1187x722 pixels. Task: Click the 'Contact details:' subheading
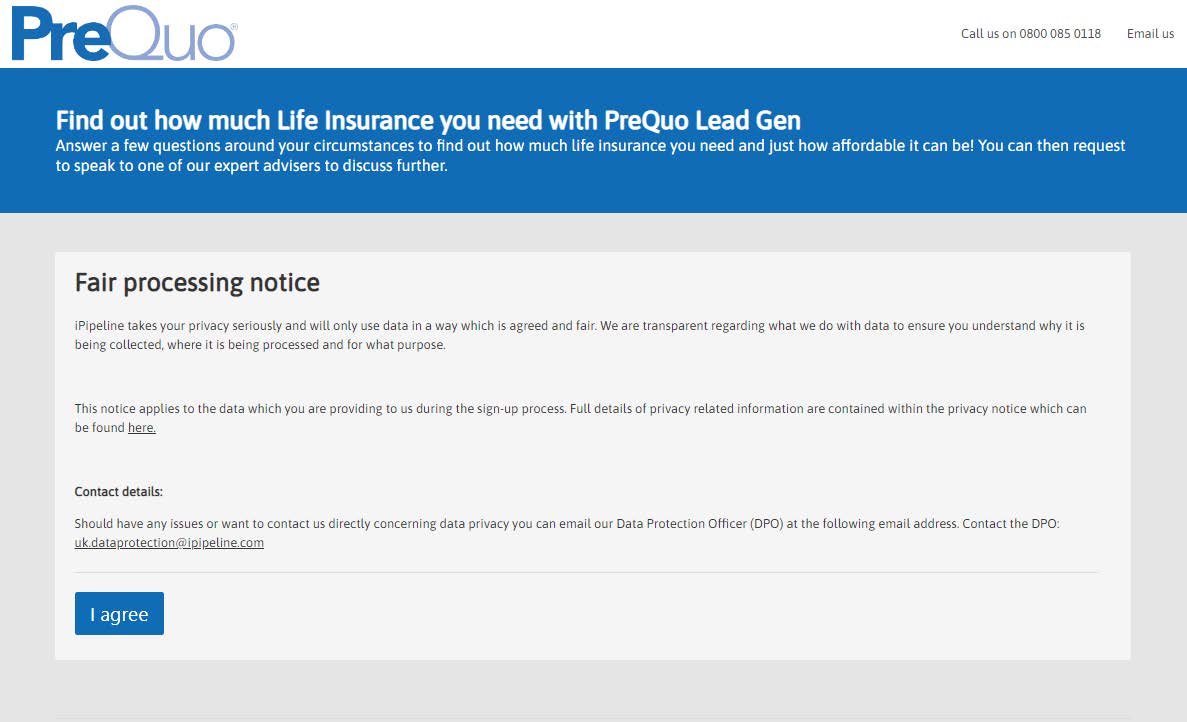point(118,492)
